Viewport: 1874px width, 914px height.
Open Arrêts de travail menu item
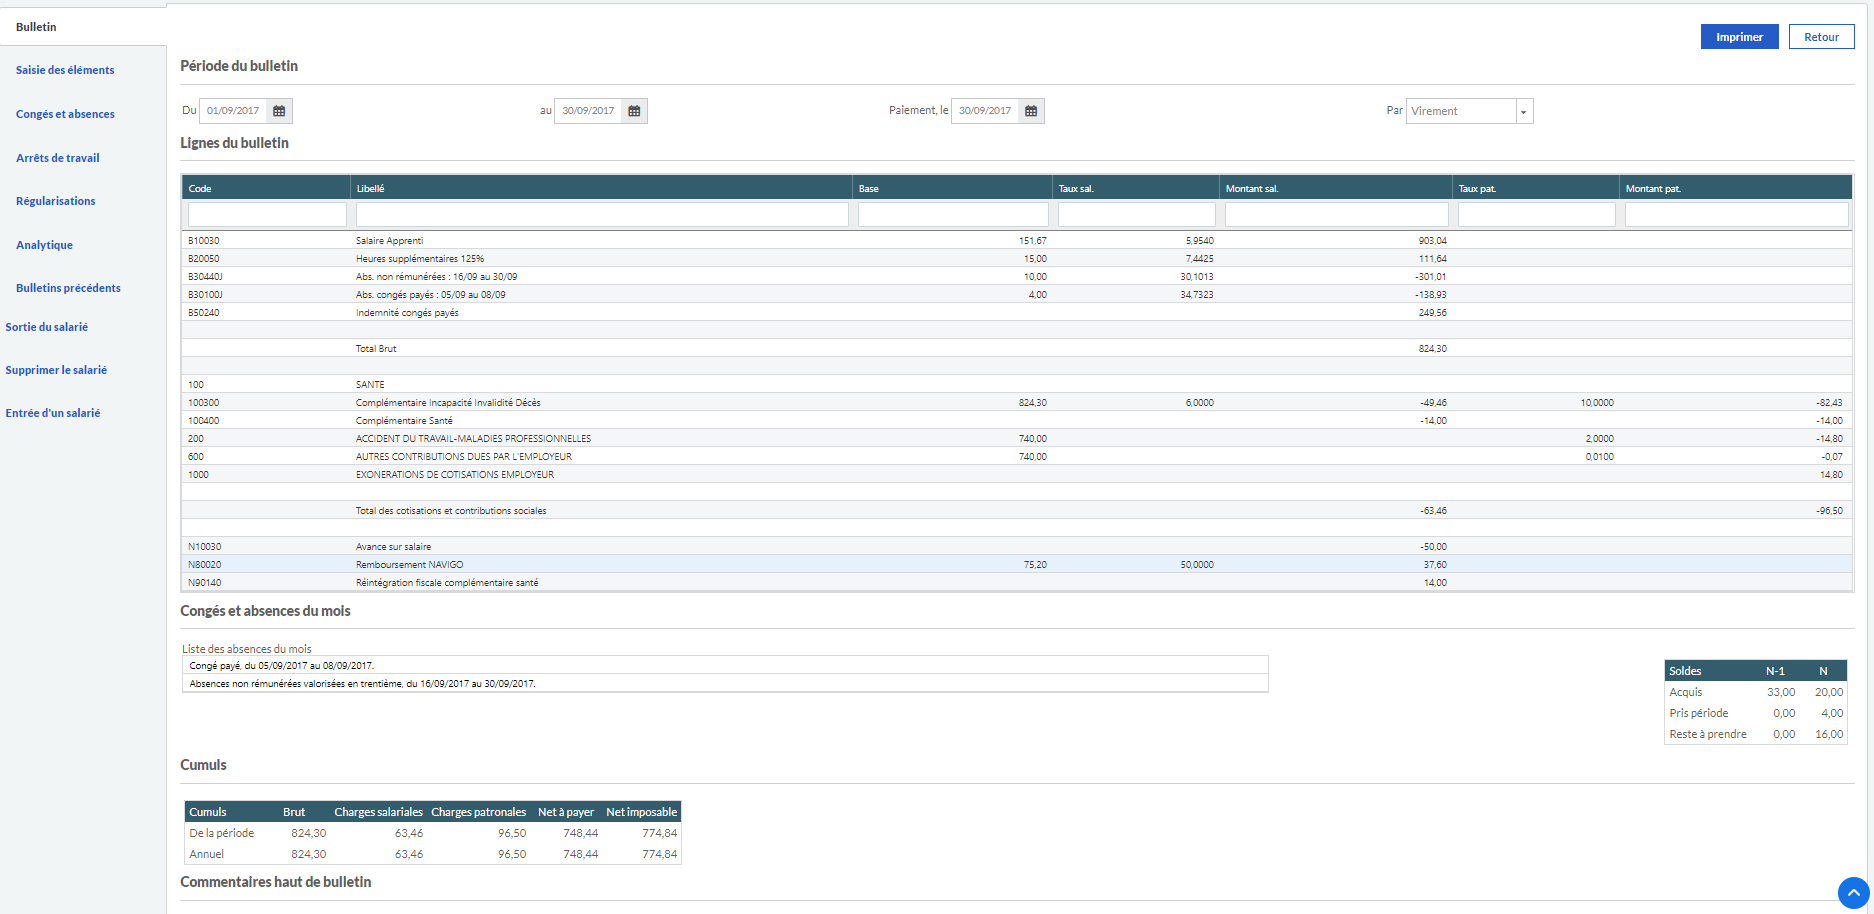(58, 158)
